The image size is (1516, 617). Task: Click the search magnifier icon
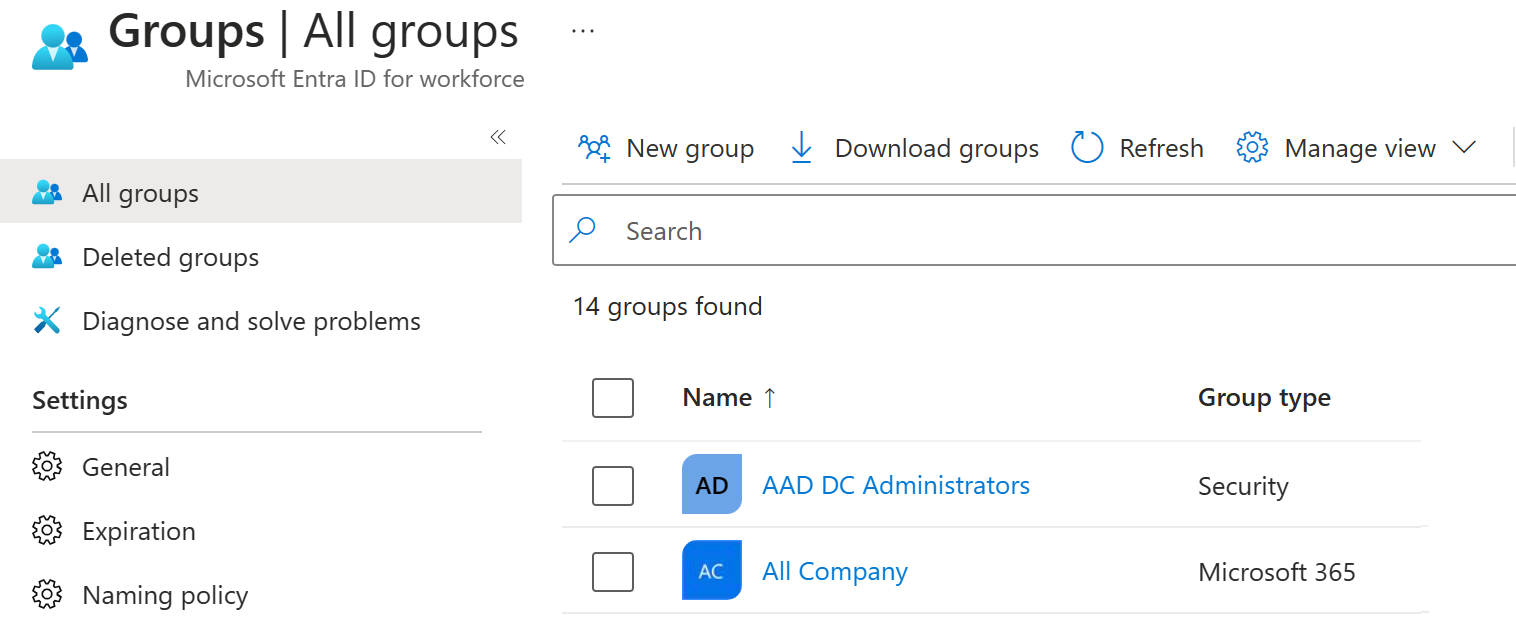click(x=583, y=230)
